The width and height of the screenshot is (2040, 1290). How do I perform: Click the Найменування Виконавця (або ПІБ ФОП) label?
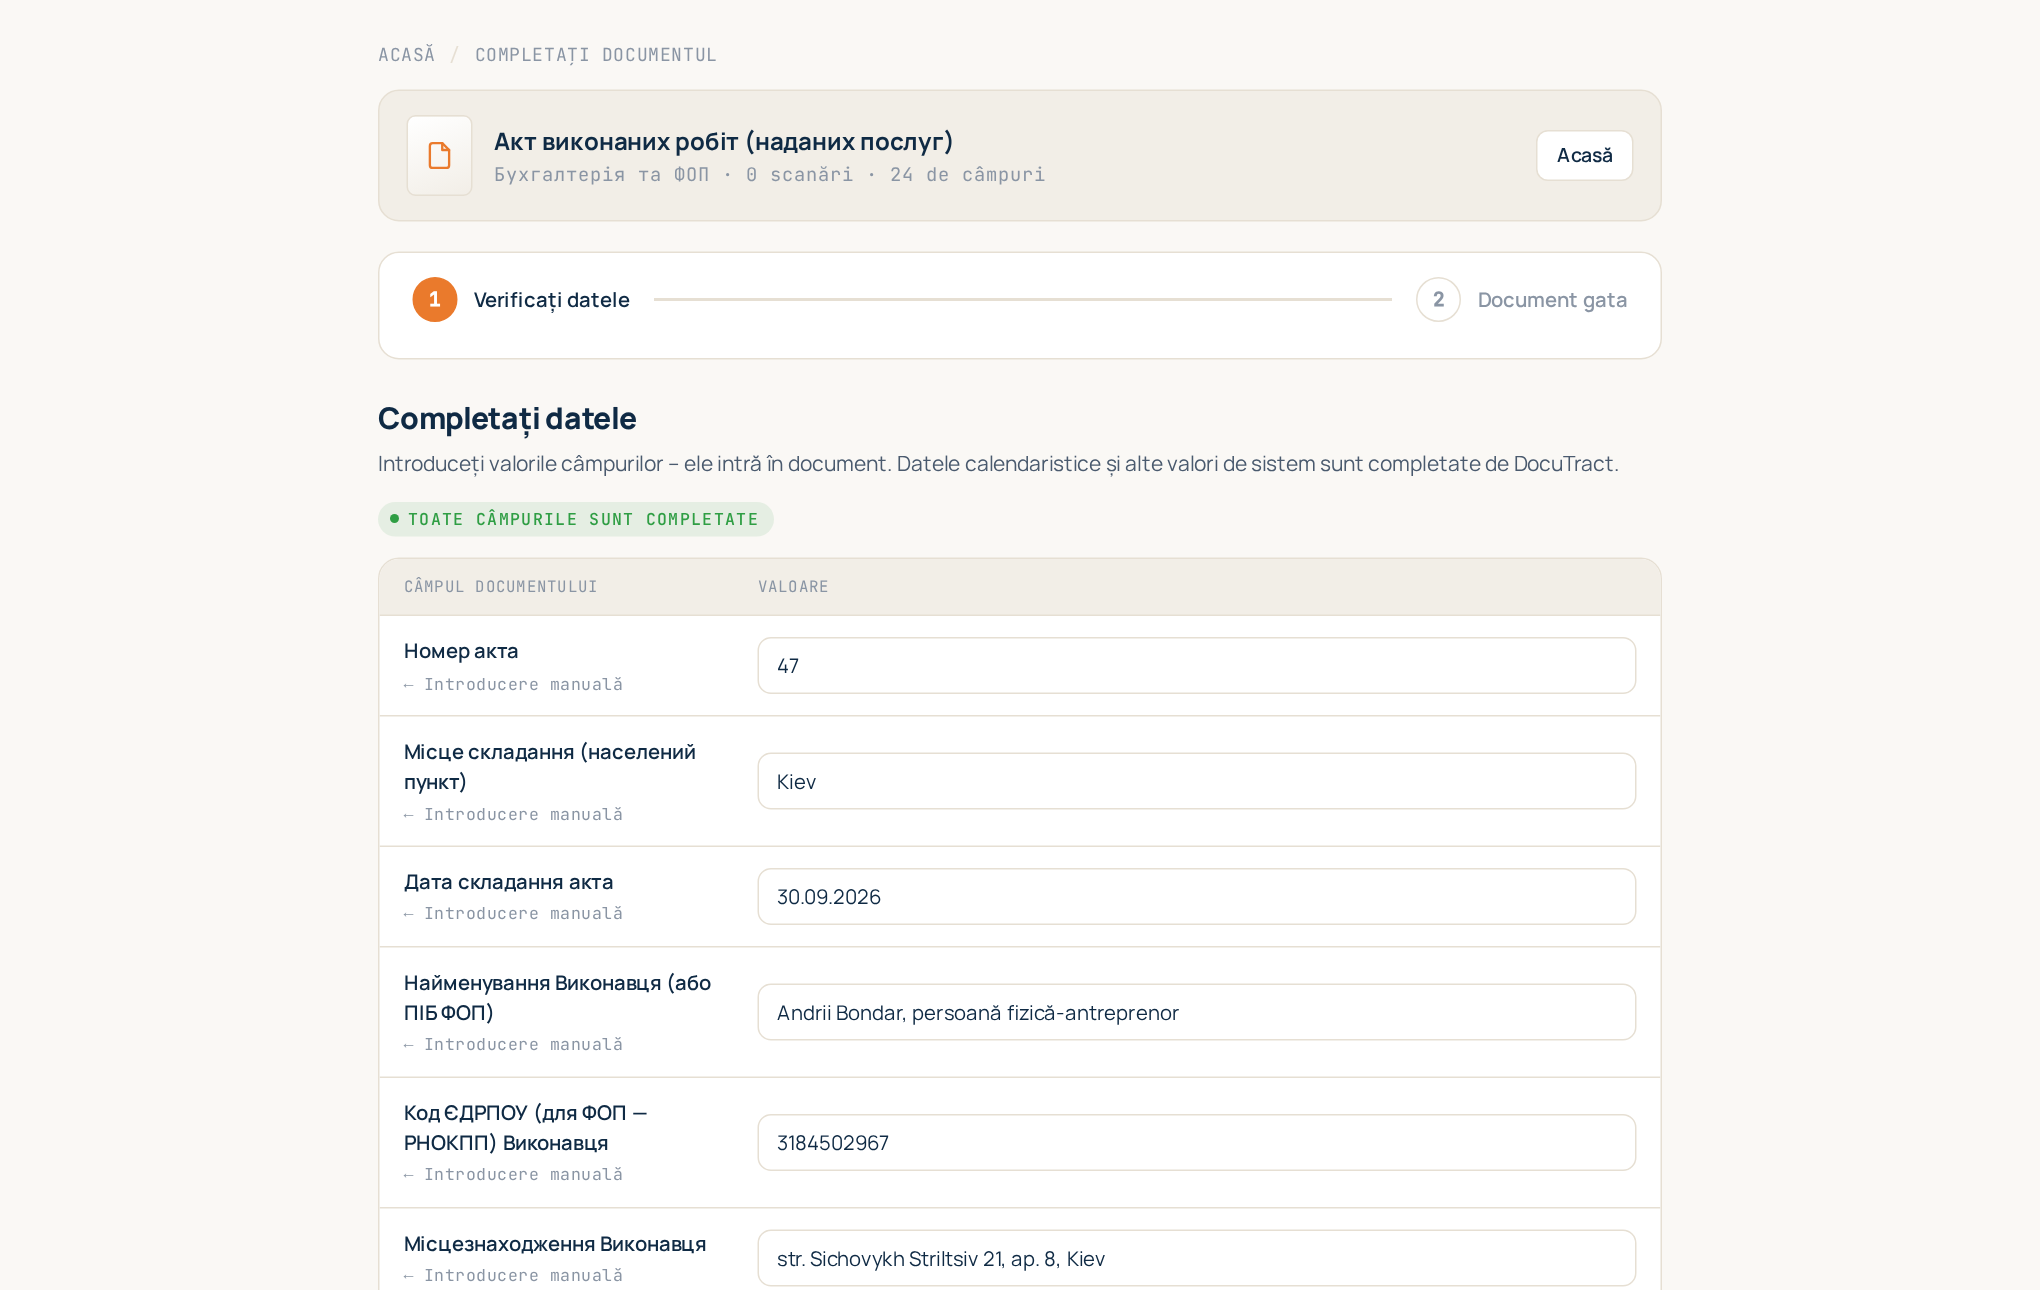pos(558,998)
